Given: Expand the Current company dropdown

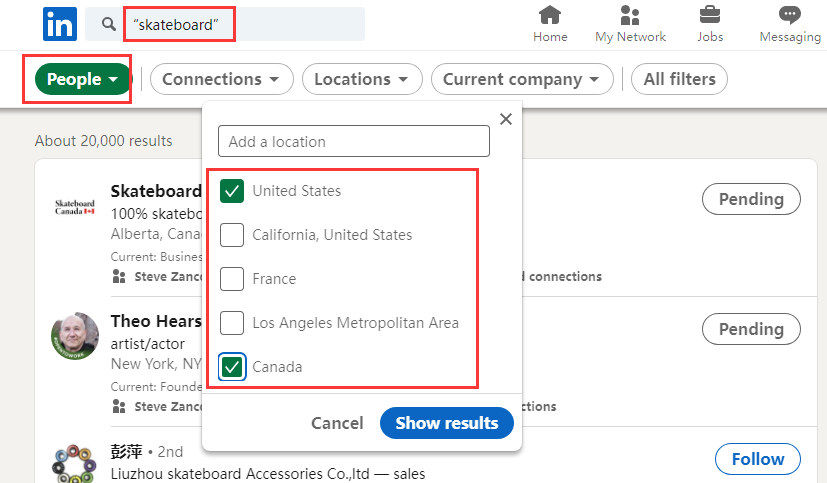Looking at the screenshot, I should coord(521,79).
